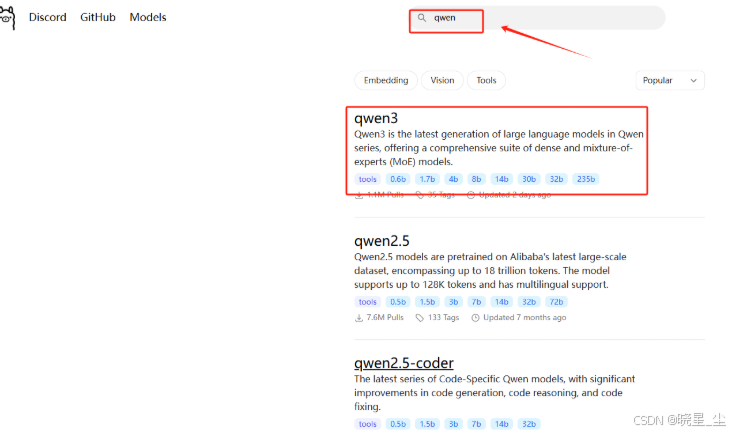The height and width of the screenshot is (433, 737).
Task: Click the qwen3 description paragraph
Action: click(x=499, y=148)
